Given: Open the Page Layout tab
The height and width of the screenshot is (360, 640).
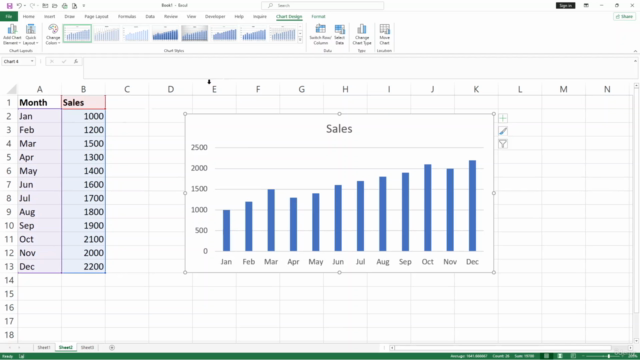Looking at the screenshot, I should pyautogui.click(x=96, y=16).
